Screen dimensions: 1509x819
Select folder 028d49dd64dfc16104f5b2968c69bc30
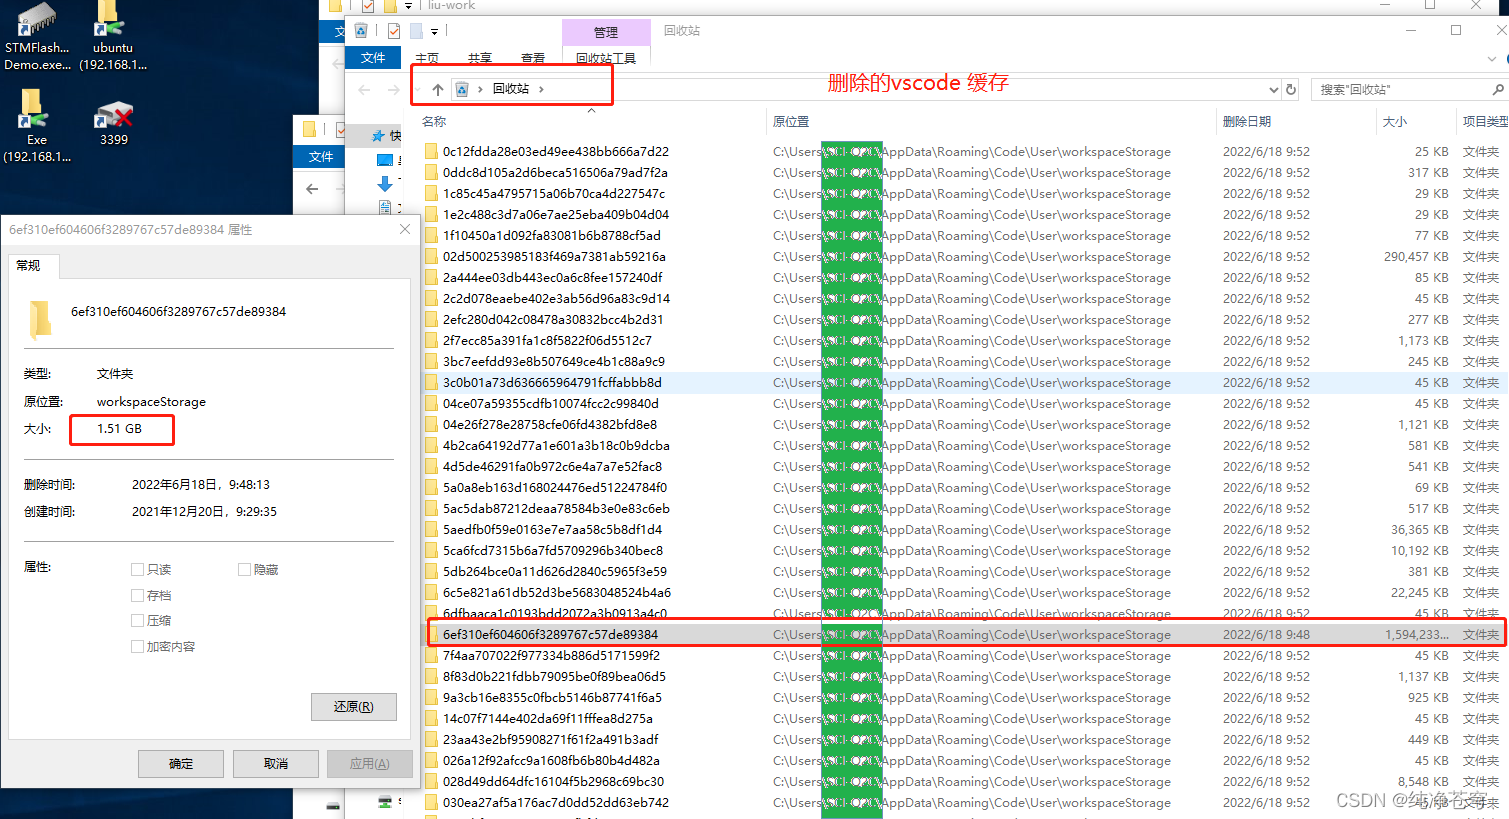tap(553, 781)
